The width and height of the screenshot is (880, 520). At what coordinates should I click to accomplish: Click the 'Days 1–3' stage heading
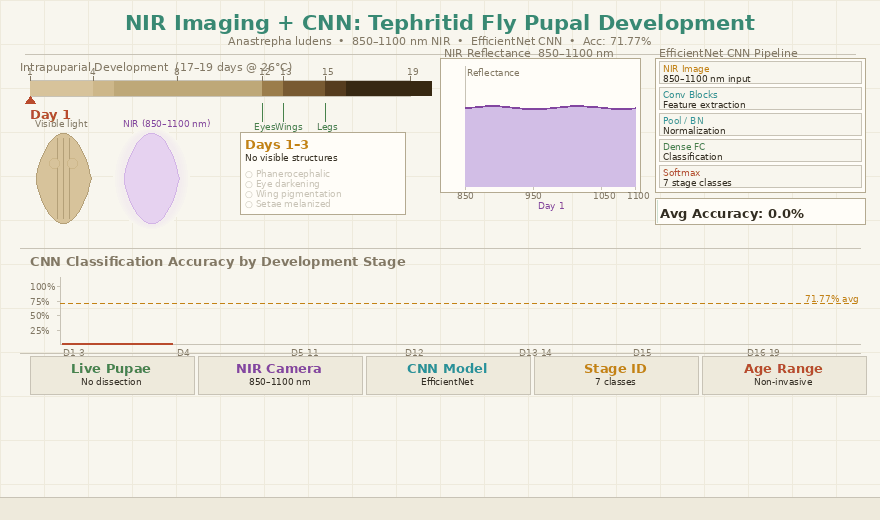[x=277, y=145]
